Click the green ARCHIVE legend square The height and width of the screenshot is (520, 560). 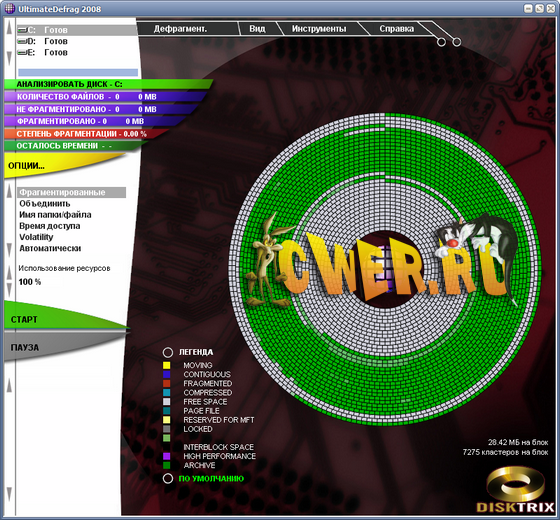[x=166, y=465]
